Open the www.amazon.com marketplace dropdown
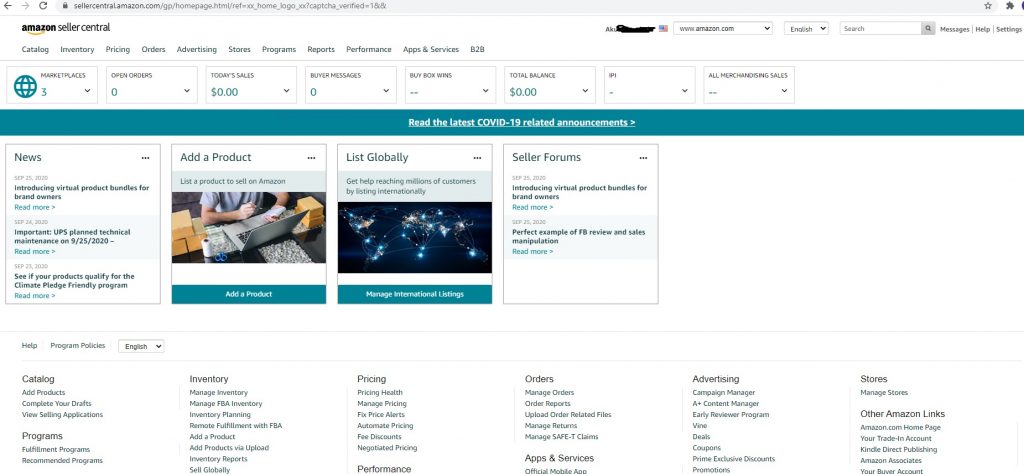Image resolution: width=1024 pixels, height=474 pixels. click(723, 29)
